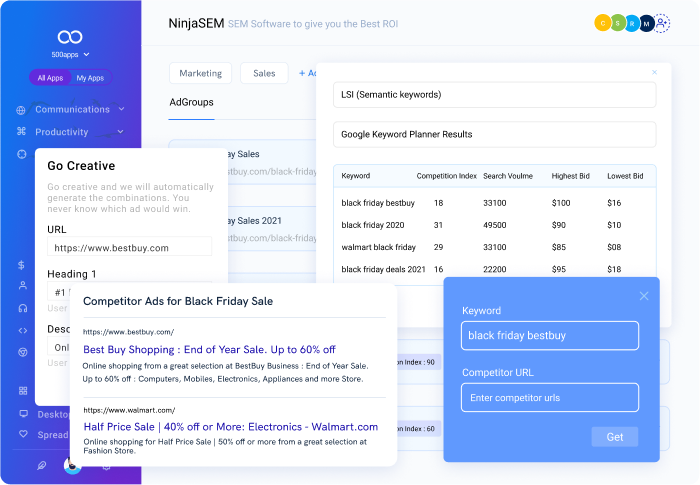Click the feather icon at sidebar bottom
700x485 pixels.
42,466
